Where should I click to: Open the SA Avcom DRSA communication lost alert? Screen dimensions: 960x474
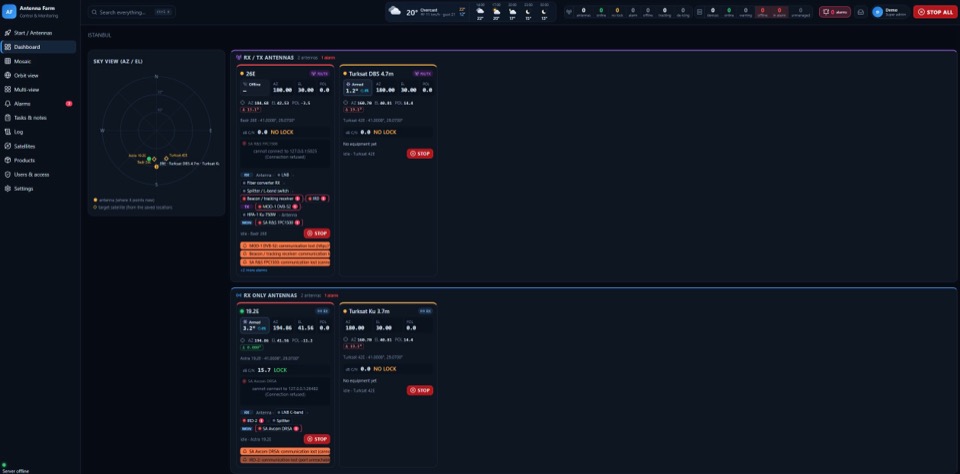(285, 451)
